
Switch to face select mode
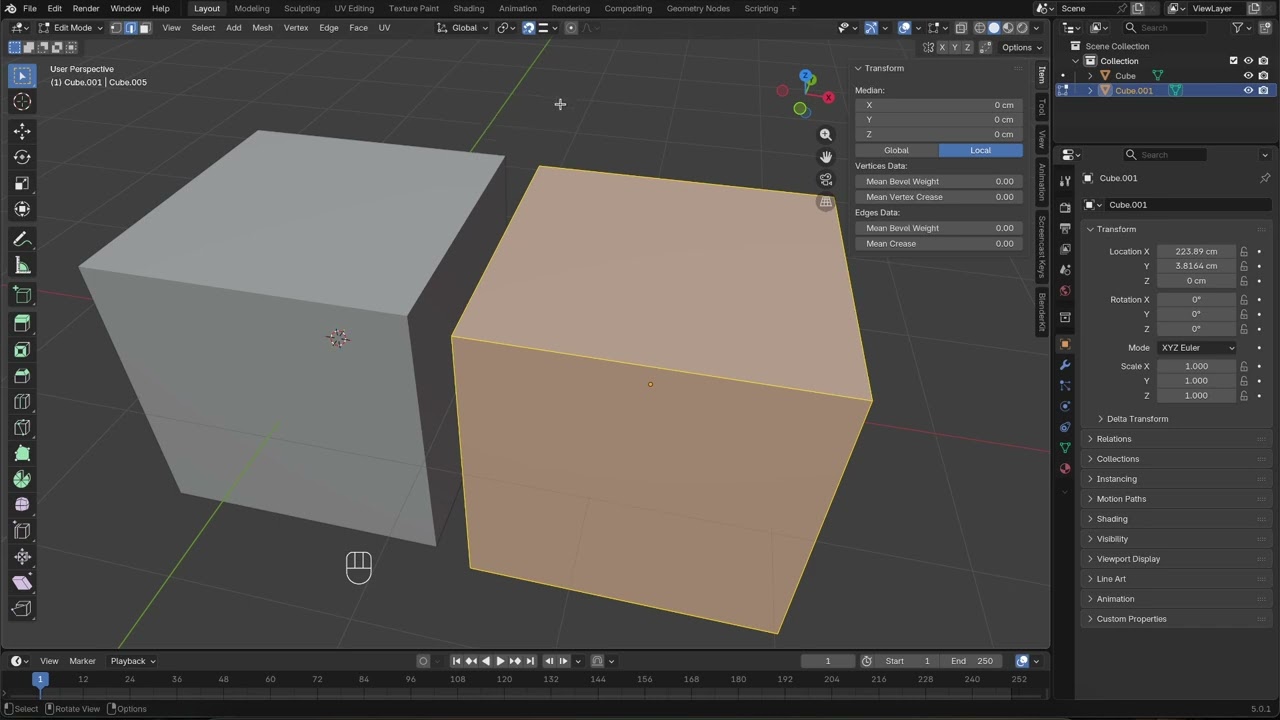tap(144, 28)
